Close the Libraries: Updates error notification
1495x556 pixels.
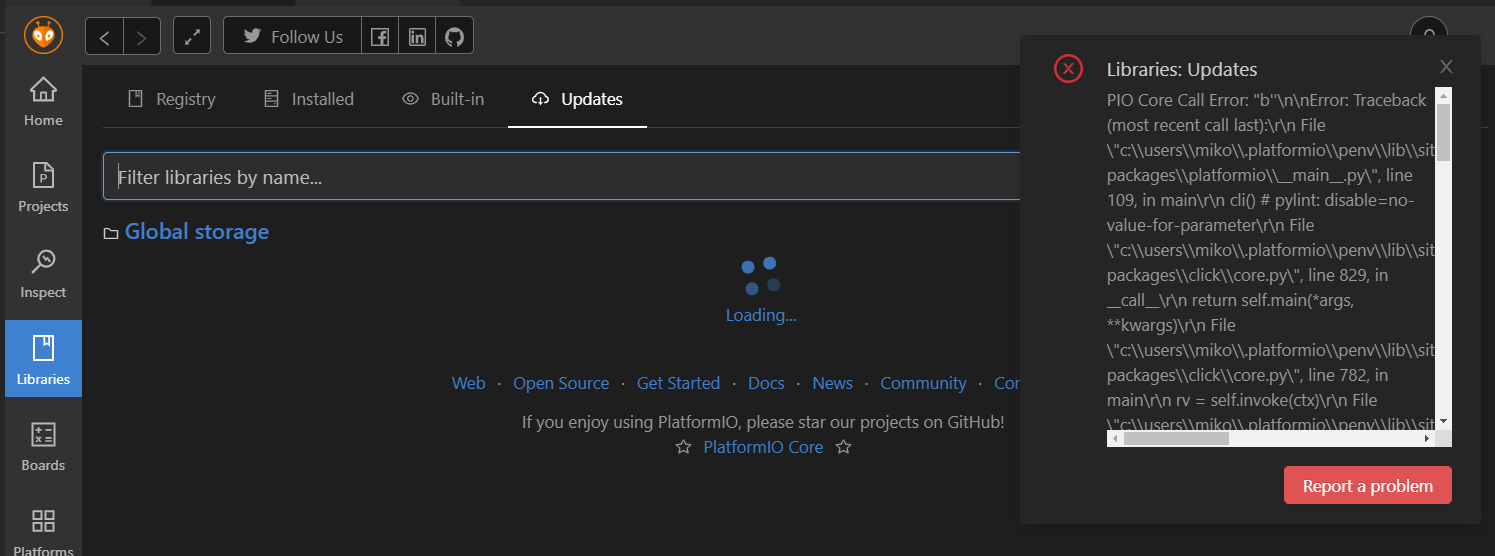[1446, 67]
